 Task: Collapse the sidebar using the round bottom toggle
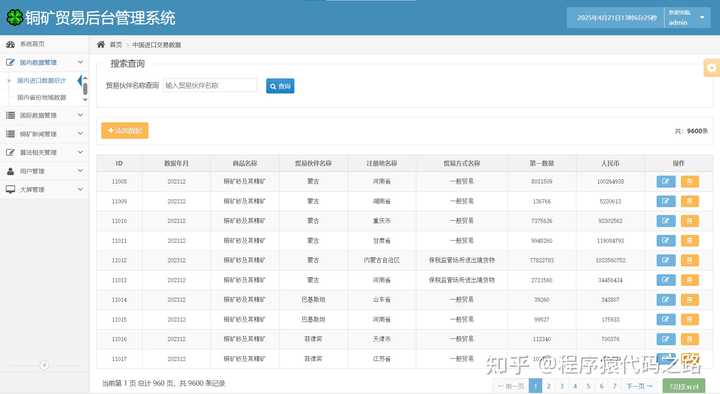(44, 366)
